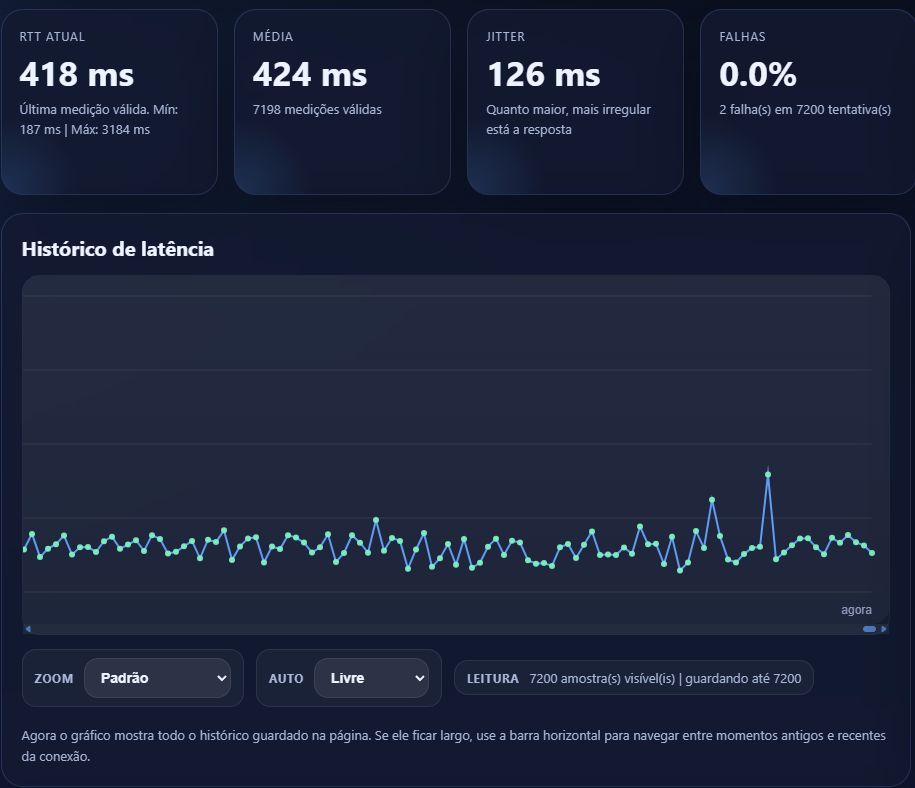Viewport: 915px width, 788px height.
Task: Select the Média stat card
Action: click(x=342, y=102)
